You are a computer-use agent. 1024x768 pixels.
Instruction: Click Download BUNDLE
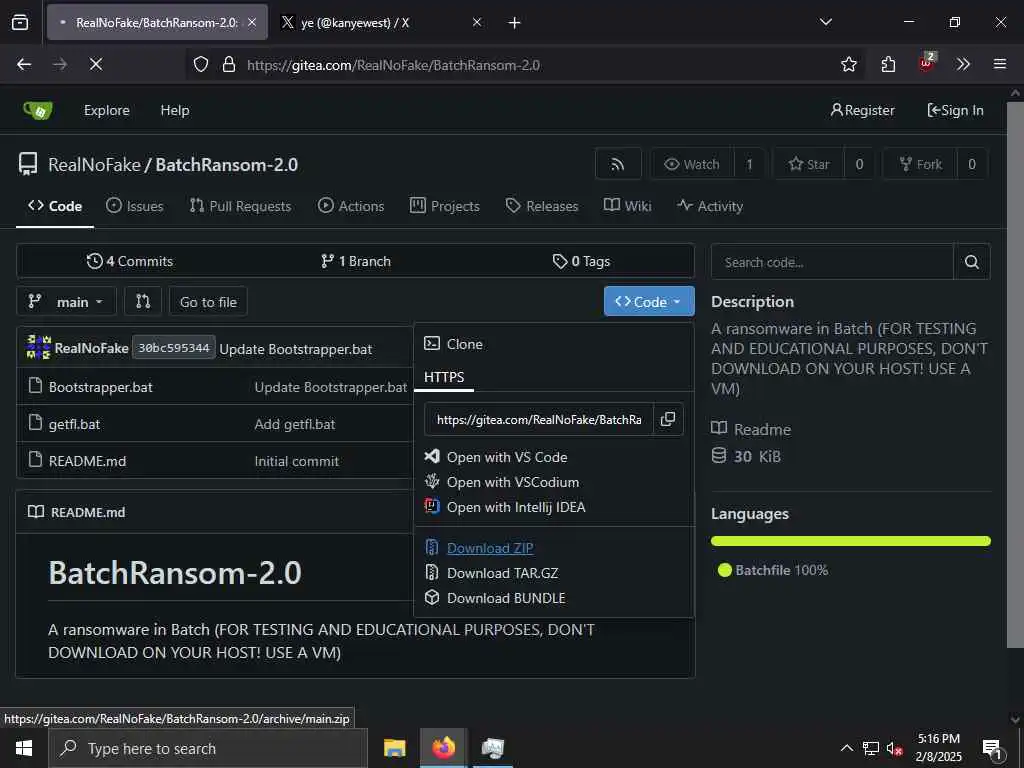[x=506, y=598]
